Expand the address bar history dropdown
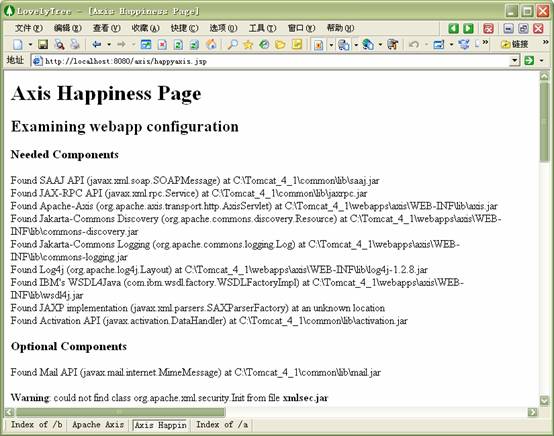 (x=515, y=60)
